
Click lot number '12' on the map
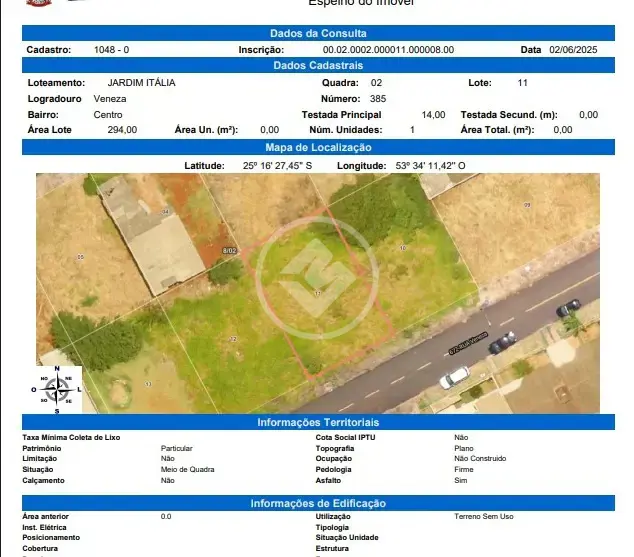point(233,339)
